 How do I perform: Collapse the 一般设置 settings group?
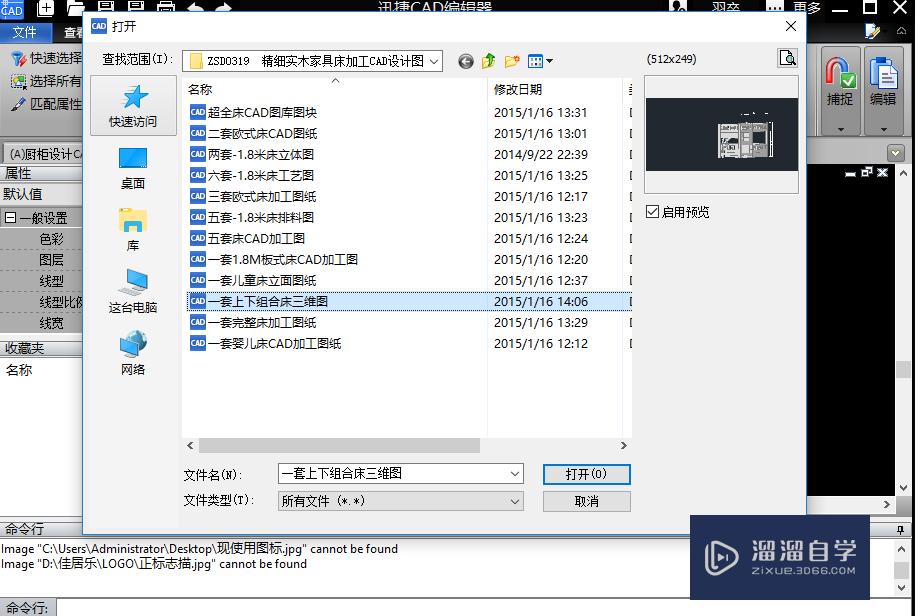[x=10, y=217]
